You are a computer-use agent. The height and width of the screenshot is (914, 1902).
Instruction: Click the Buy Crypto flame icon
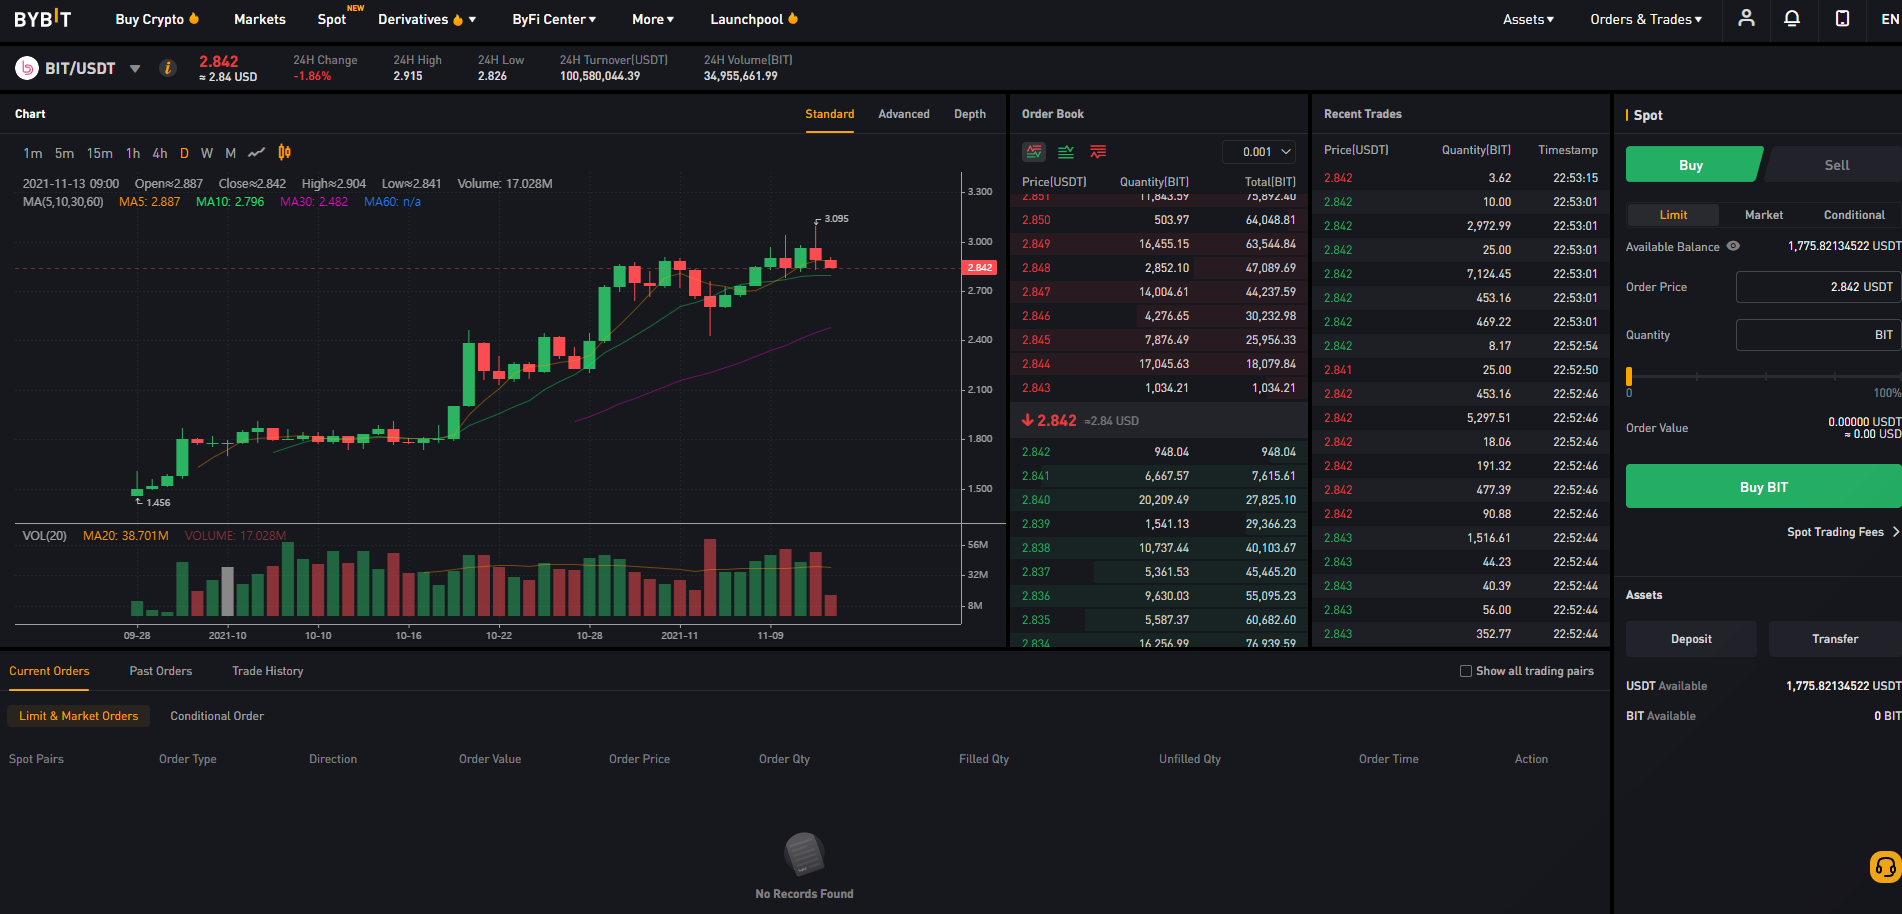pos(195,18)
